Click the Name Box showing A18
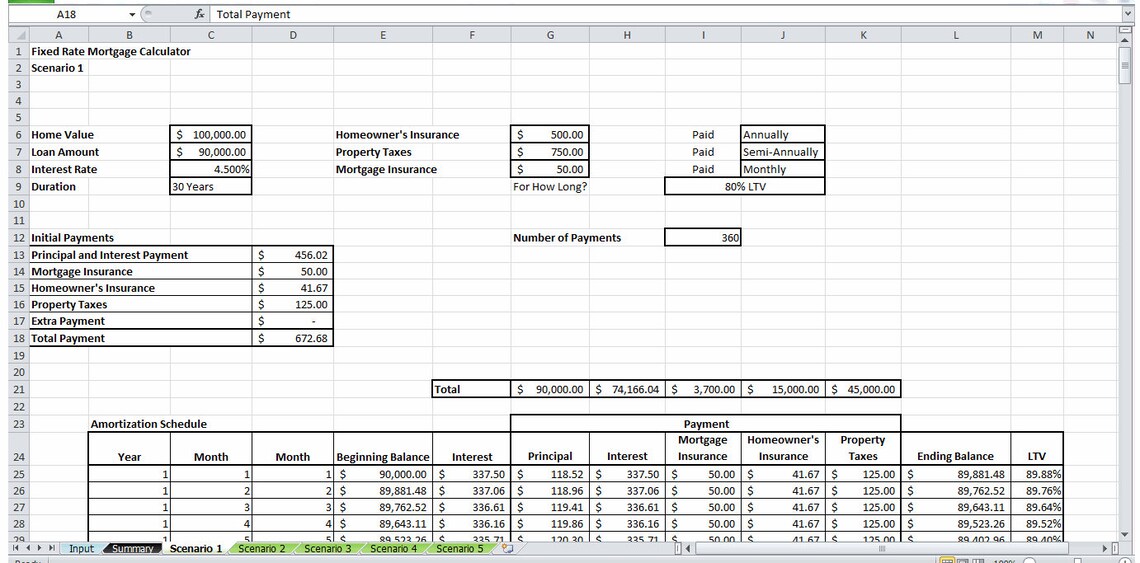This screenshot has height=563, width=1140. coord(67,14)
